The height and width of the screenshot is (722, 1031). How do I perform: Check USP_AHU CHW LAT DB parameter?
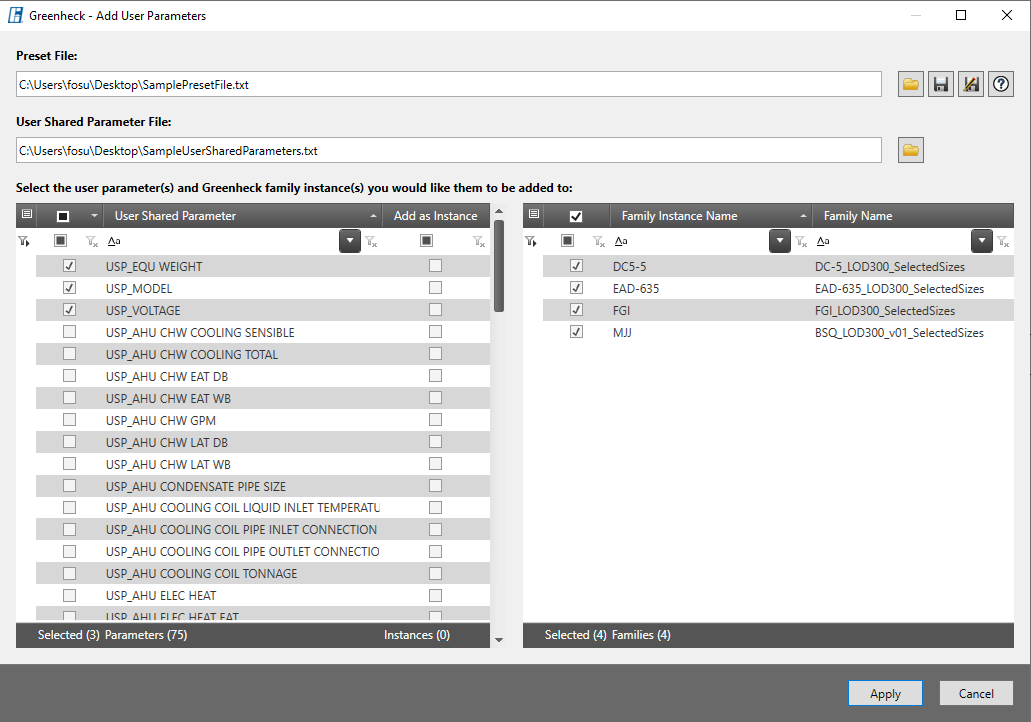coord(69,441)
